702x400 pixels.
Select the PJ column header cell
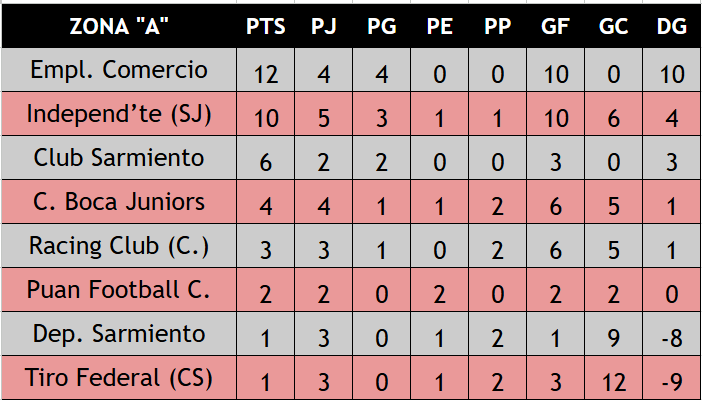[x=324, y=26]
